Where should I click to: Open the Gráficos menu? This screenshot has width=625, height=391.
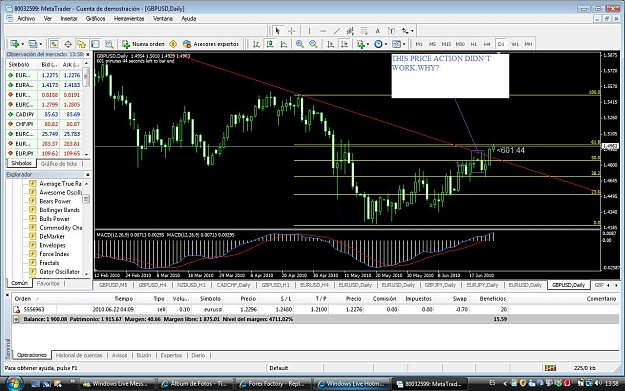click(x=96, y=18)
